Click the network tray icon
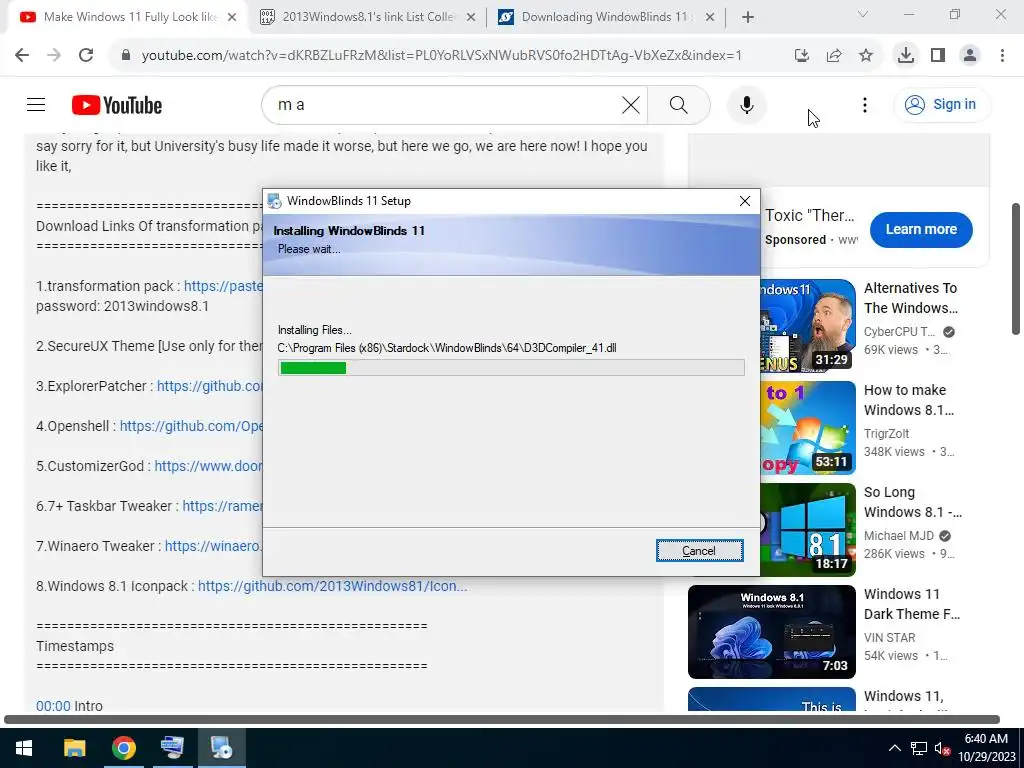This screenshot has width=1024, height=768. point(919,748)
